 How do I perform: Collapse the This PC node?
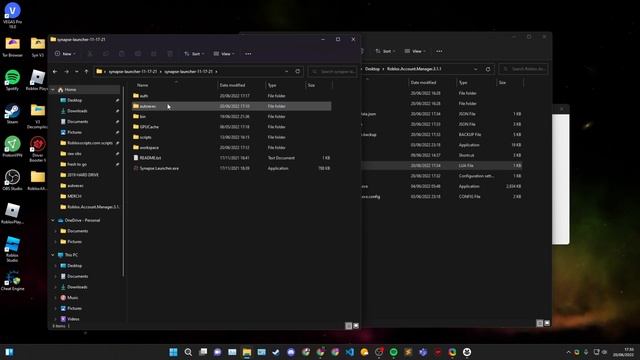click(x=53, y=255)
